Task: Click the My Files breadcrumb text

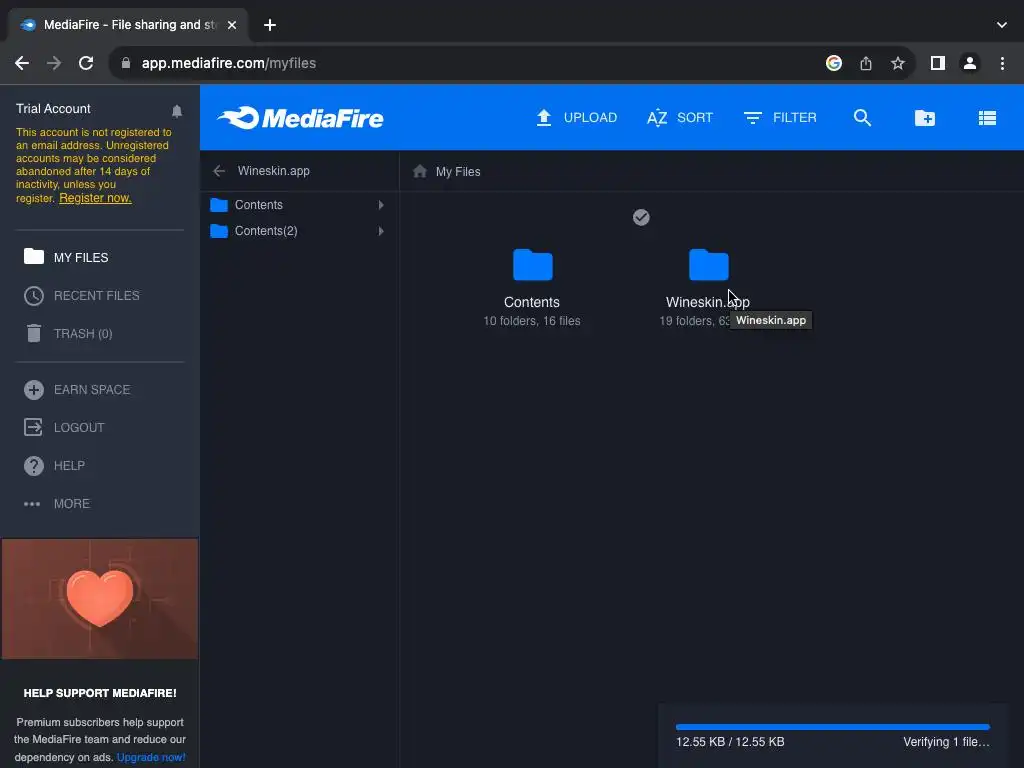Action: point(458,172)
